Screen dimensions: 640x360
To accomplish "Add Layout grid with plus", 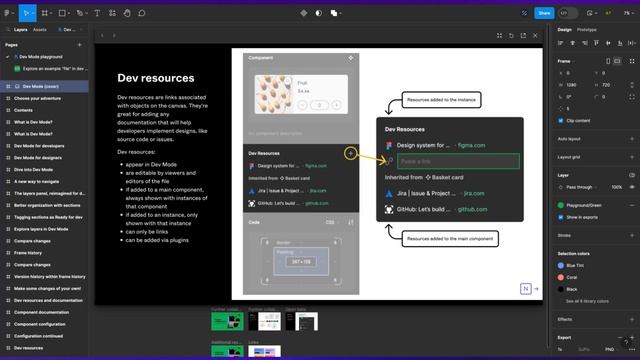I will click(632, 157).
